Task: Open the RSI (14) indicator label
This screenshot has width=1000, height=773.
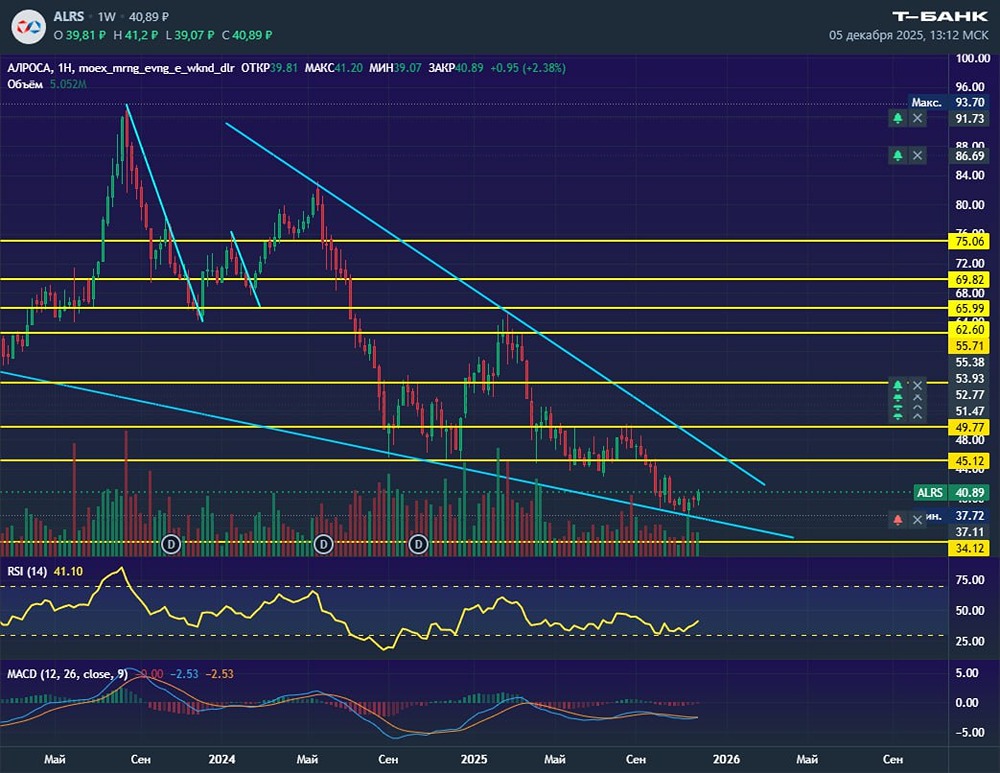Action: 27,571
